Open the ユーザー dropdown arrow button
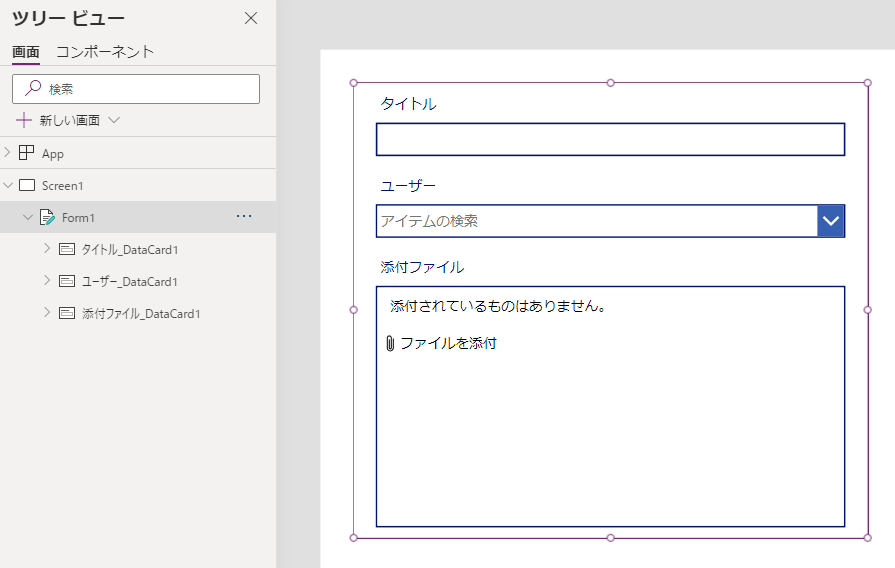The height and width of the screenshot is (568, 895). click(831, 221)
